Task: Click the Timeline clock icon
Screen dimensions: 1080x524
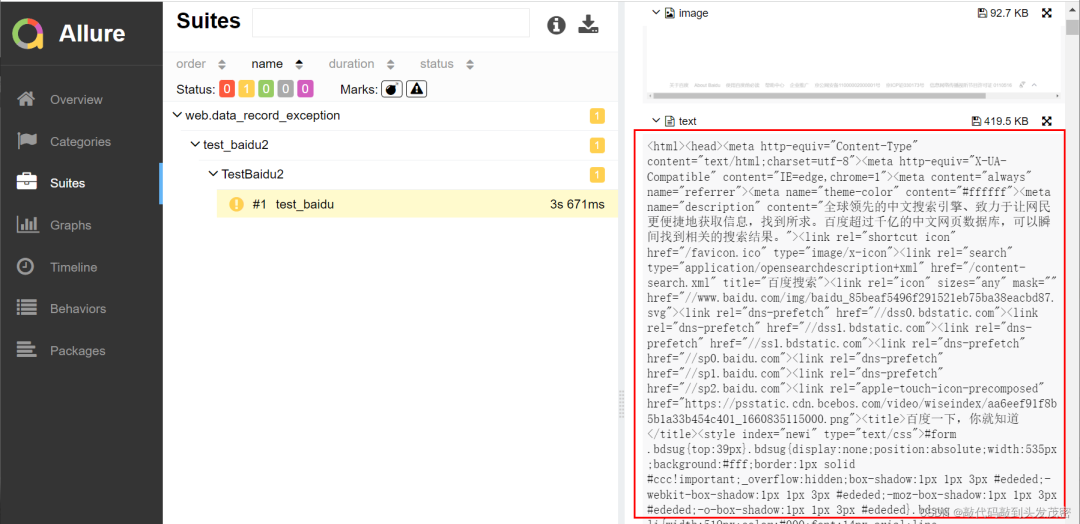Action: point(26,266)
